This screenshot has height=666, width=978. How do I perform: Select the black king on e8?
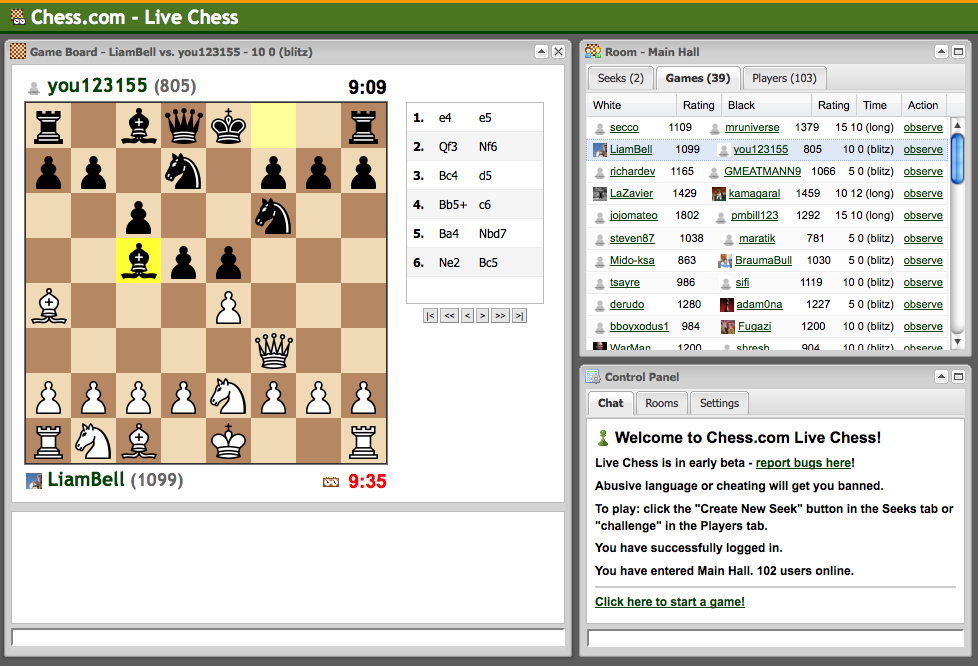[228, 126]
